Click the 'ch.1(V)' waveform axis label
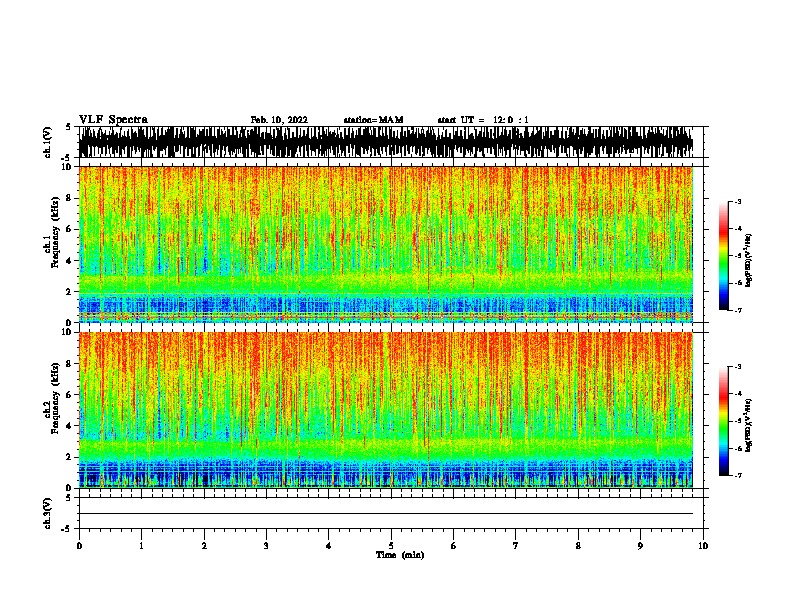792x612 pixels. pyautogui.click(x=48, y=142)
